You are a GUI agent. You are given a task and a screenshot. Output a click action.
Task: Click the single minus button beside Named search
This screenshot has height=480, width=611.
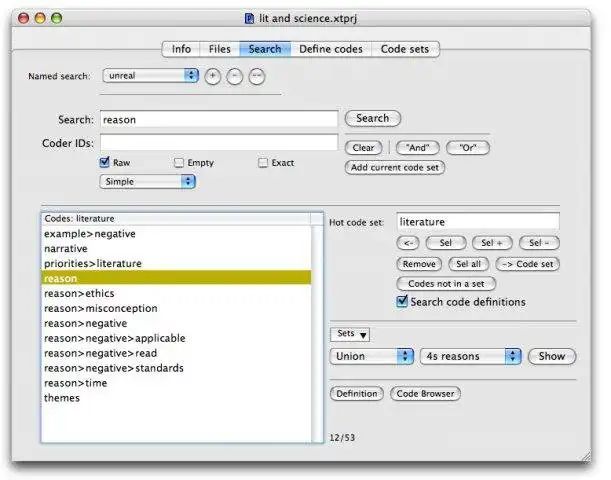[x=235, y=76]
